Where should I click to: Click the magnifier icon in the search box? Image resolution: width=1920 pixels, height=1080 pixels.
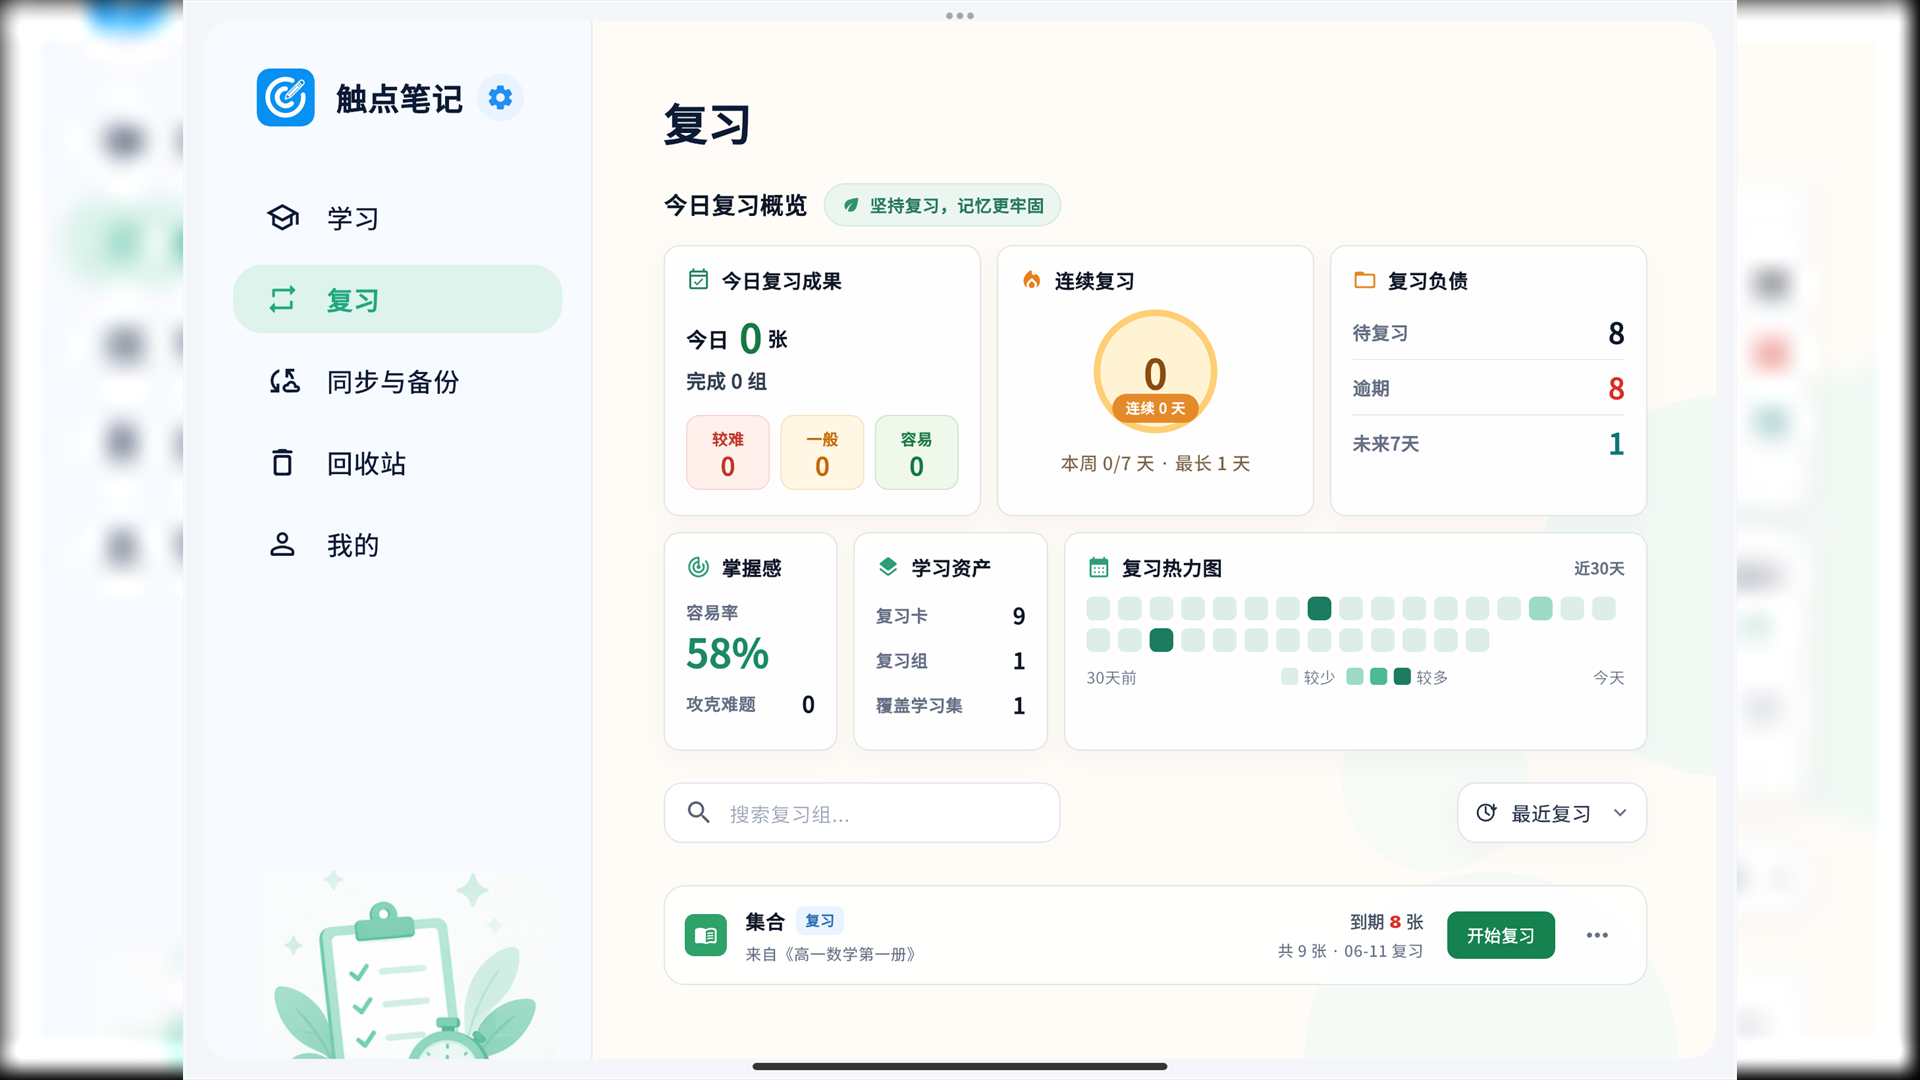click(x=699, y=812)
